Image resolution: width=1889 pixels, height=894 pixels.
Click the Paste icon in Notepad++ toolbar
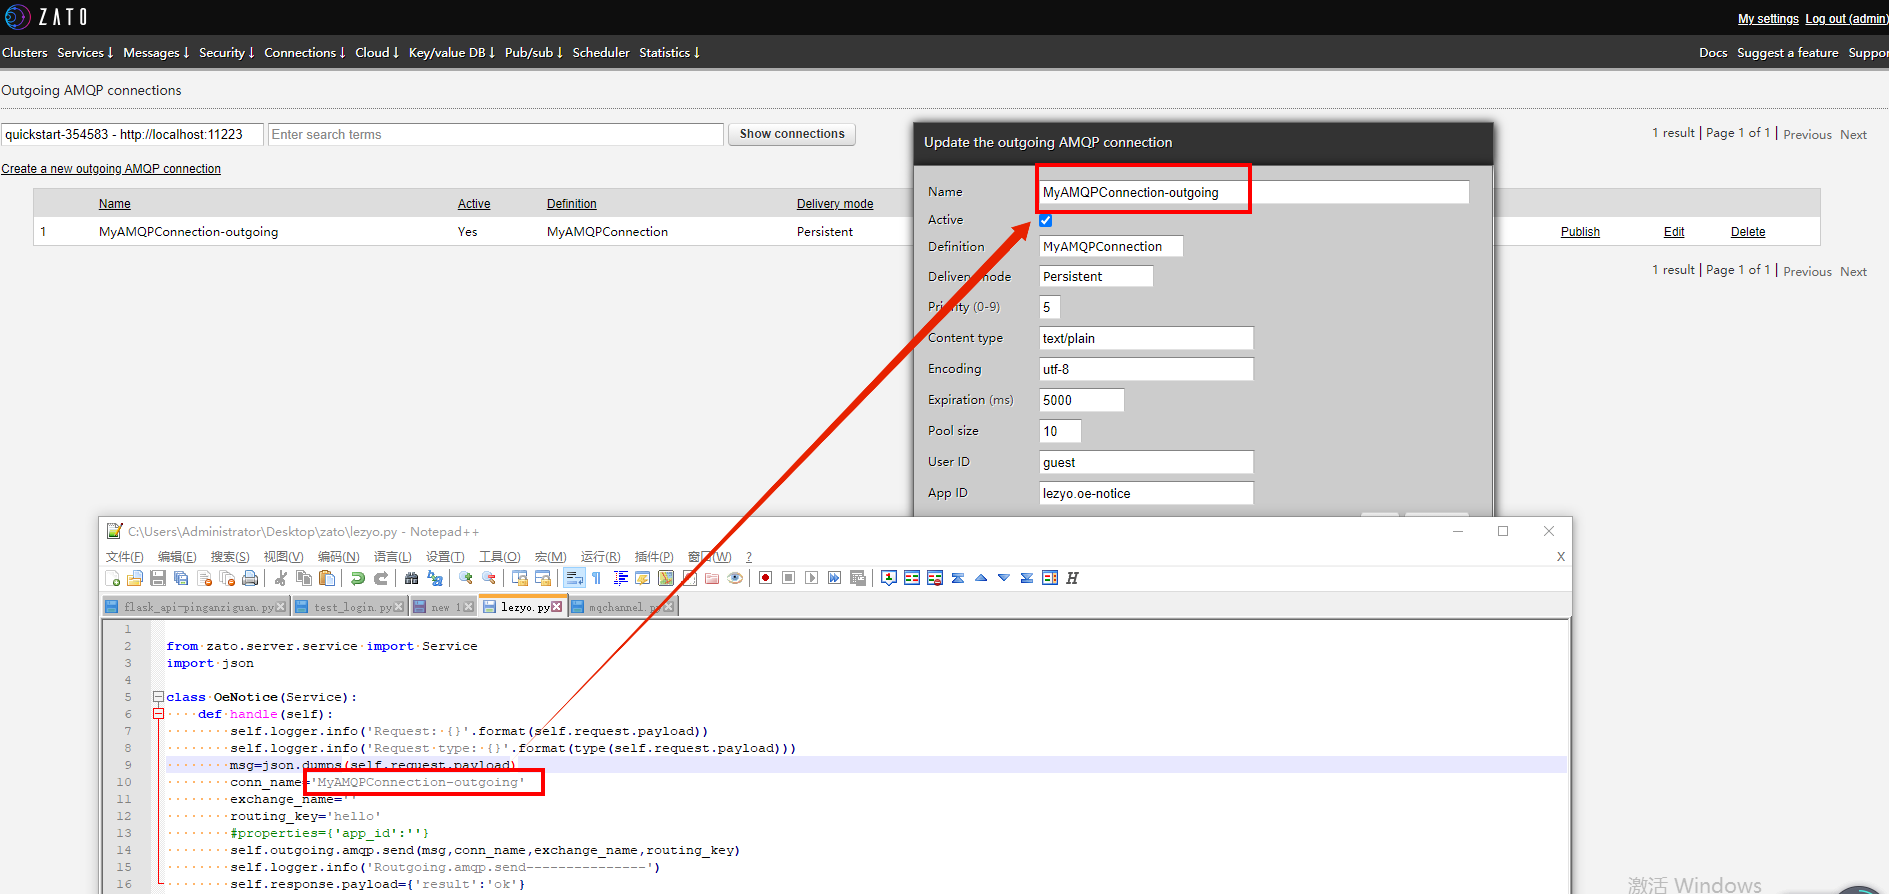[x=327, y=578]
